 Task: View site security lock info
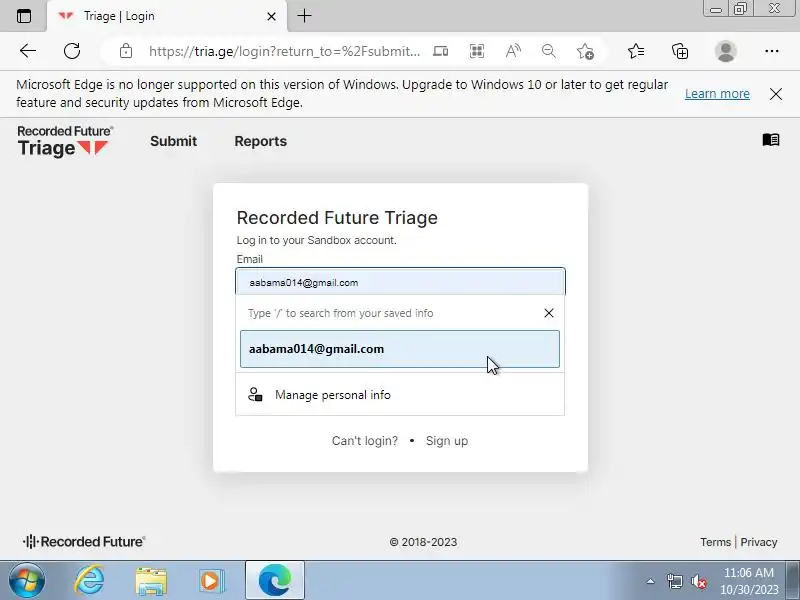tap(126, 51)
